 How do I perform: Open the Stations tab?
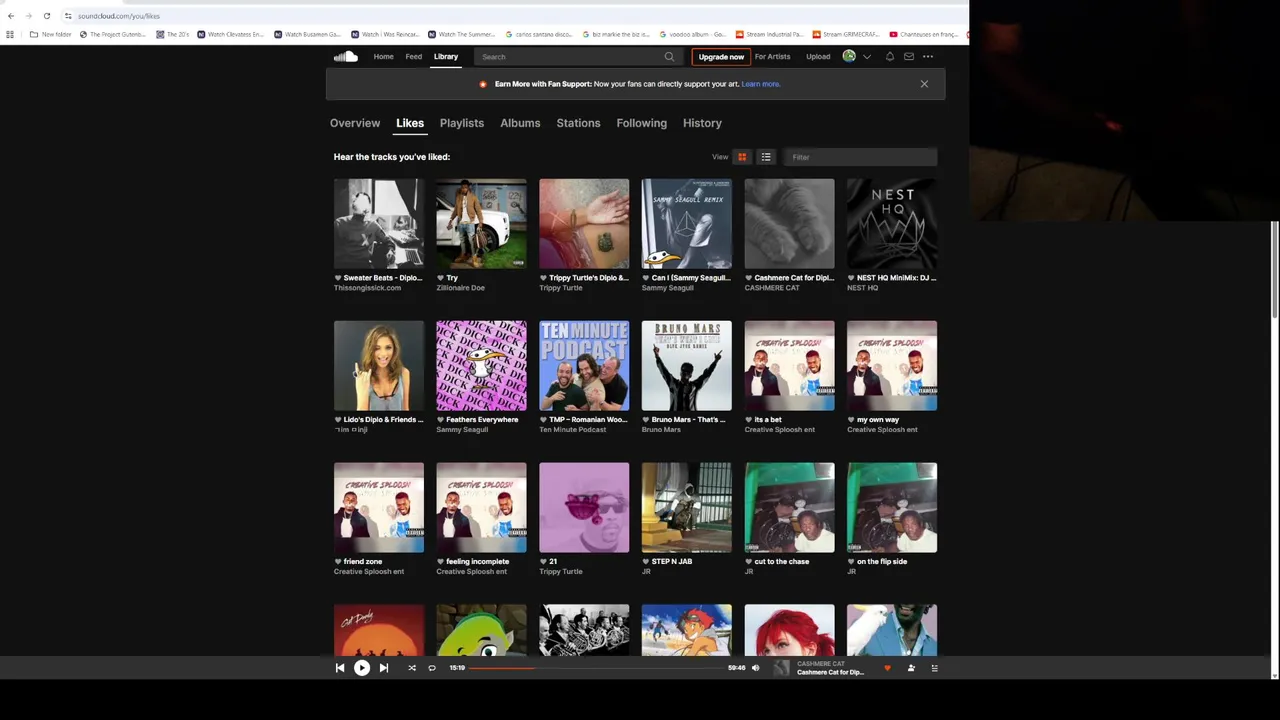point(578,123)
